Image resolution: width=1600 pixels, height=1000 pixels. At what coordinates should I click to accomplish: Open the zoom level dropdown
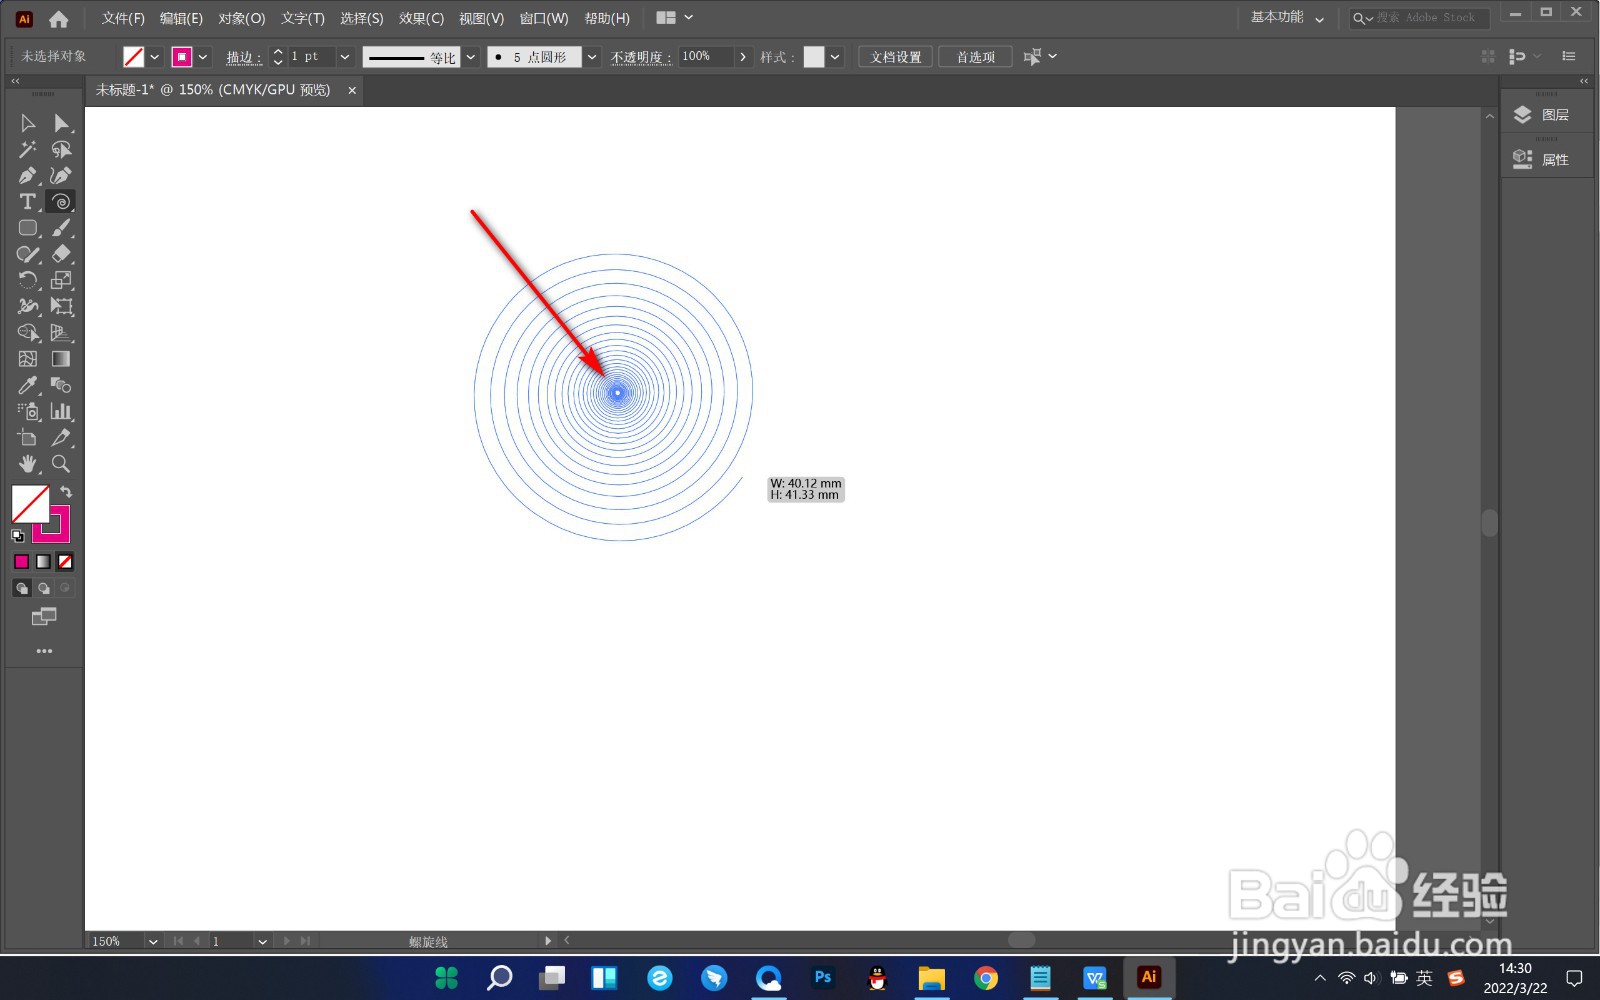153,941
